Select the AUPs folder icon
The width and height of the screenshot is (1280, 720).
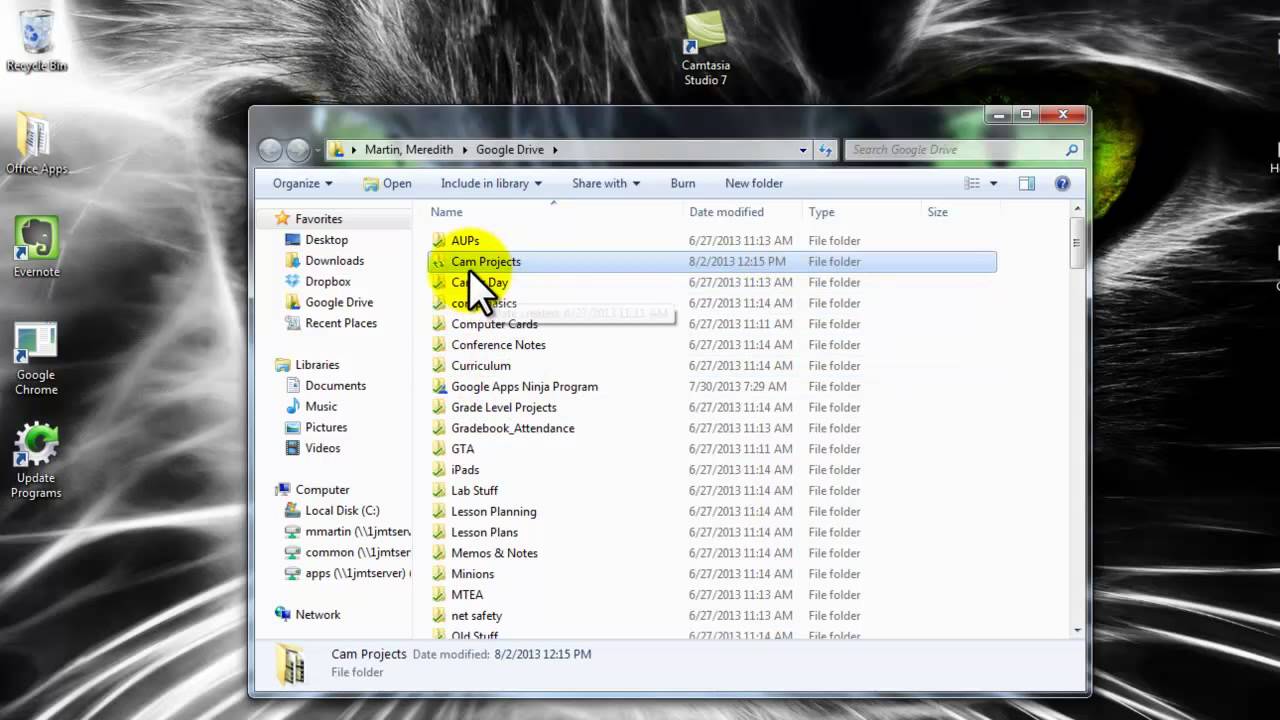click(x=439, y=241)
